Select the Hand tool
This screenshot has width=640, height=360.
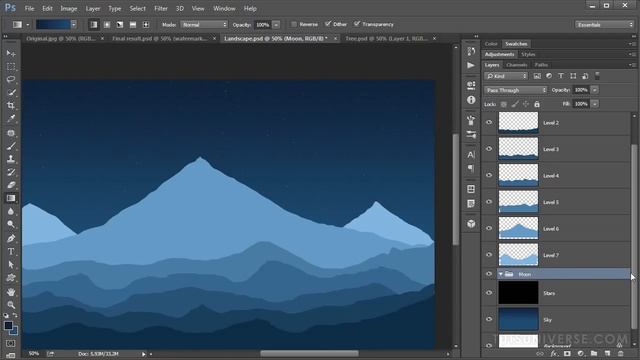(x=11, y=291)
